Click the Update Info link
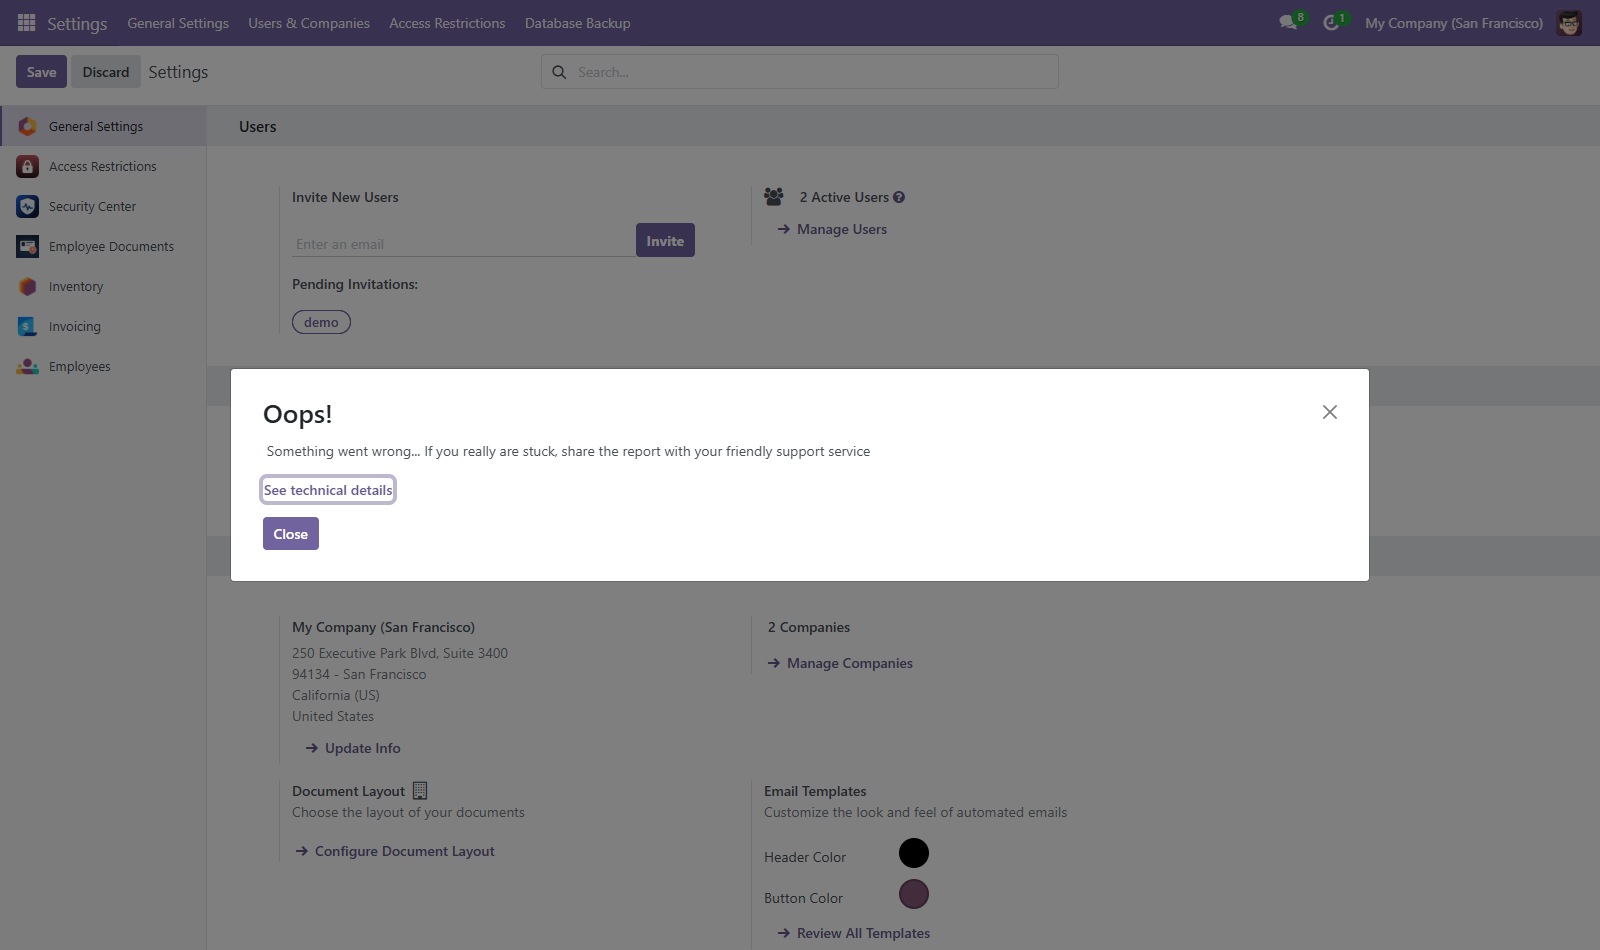The image size is (1600, 950). click(353, 748)
